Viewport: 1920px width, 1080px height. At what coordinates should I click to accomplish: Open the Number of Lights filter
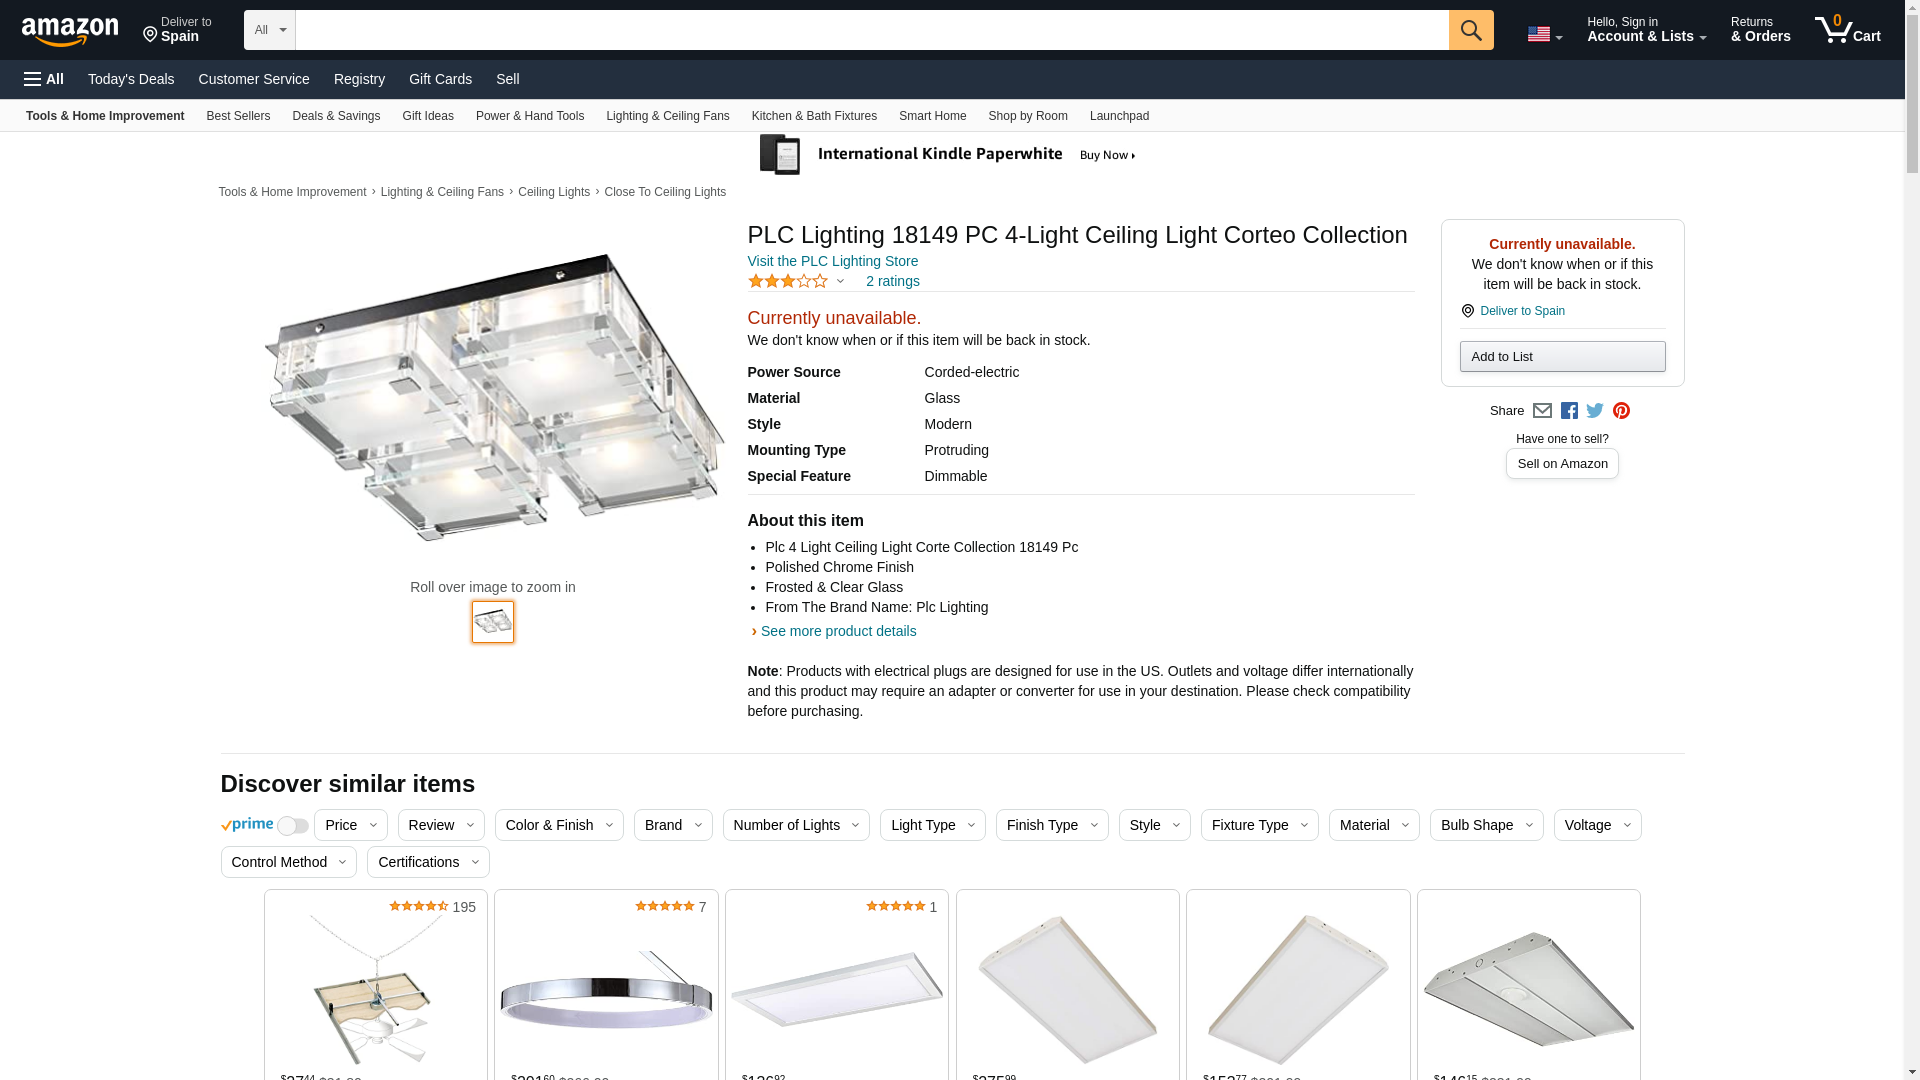tap(795, 825)
